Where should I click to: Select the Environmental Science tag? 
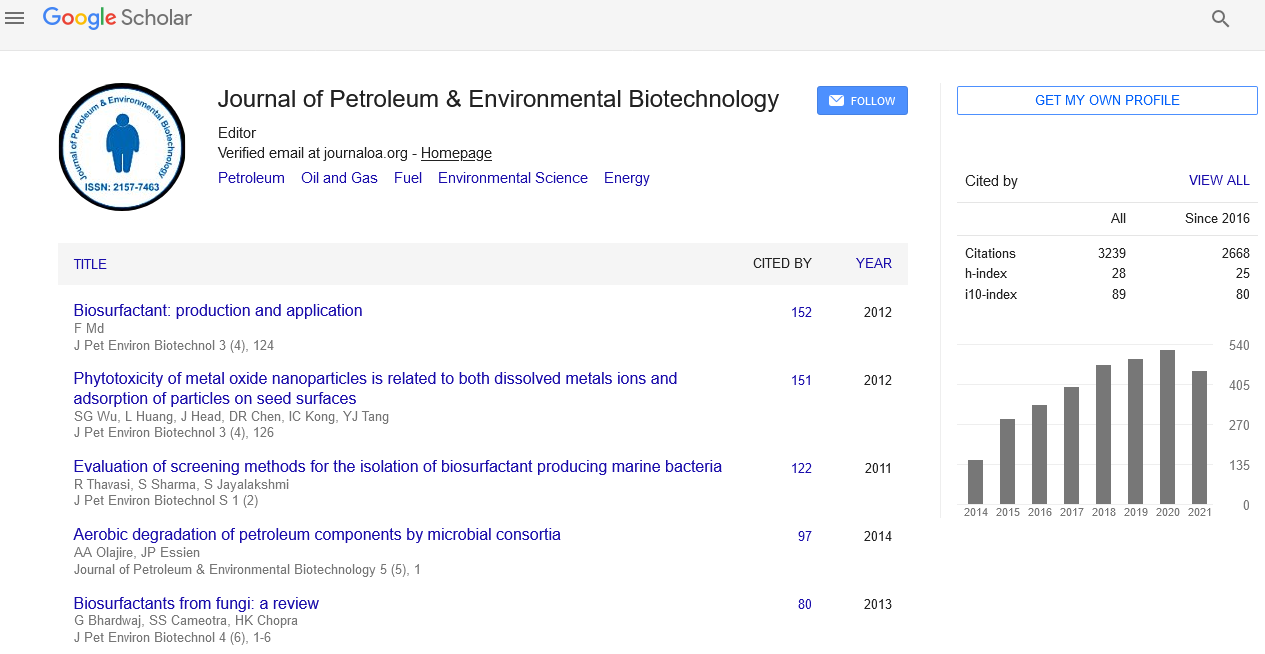pyautogui.click(x=512, y=178)
